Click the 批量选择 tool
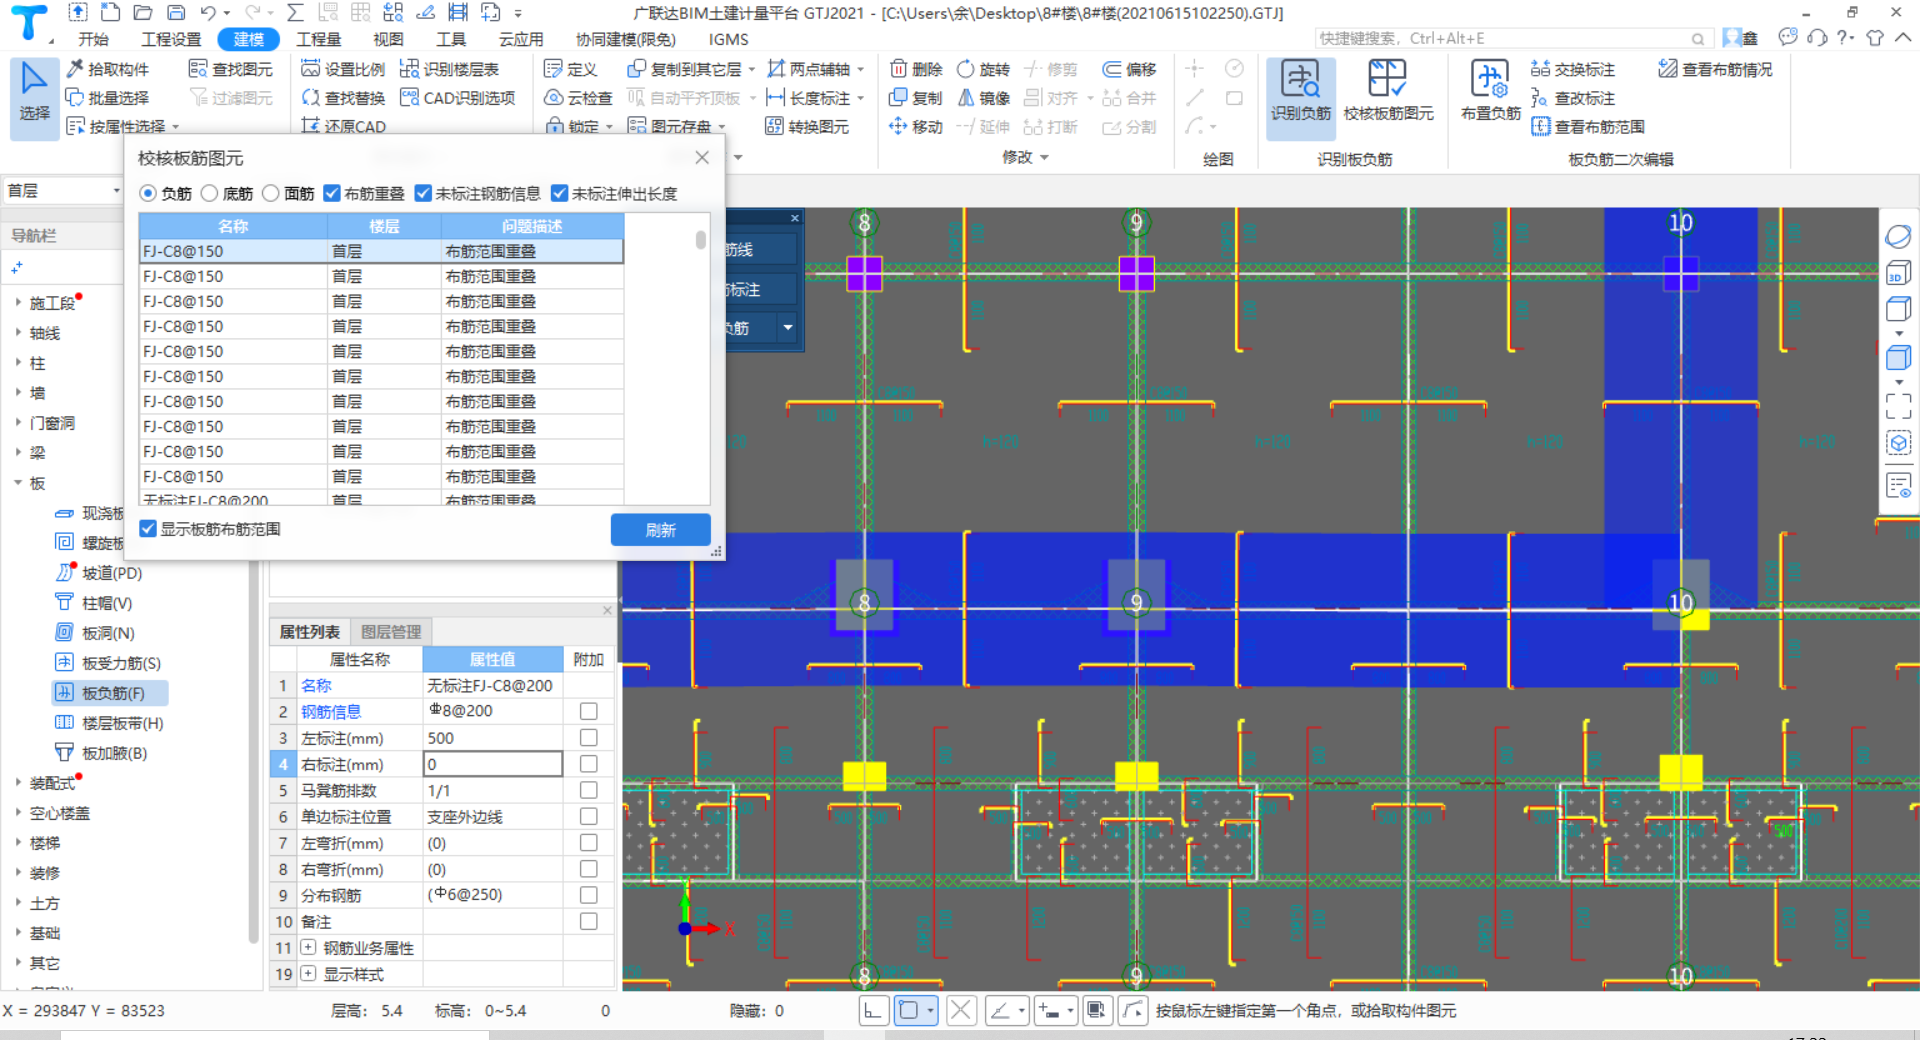 (x=108, y=98)
